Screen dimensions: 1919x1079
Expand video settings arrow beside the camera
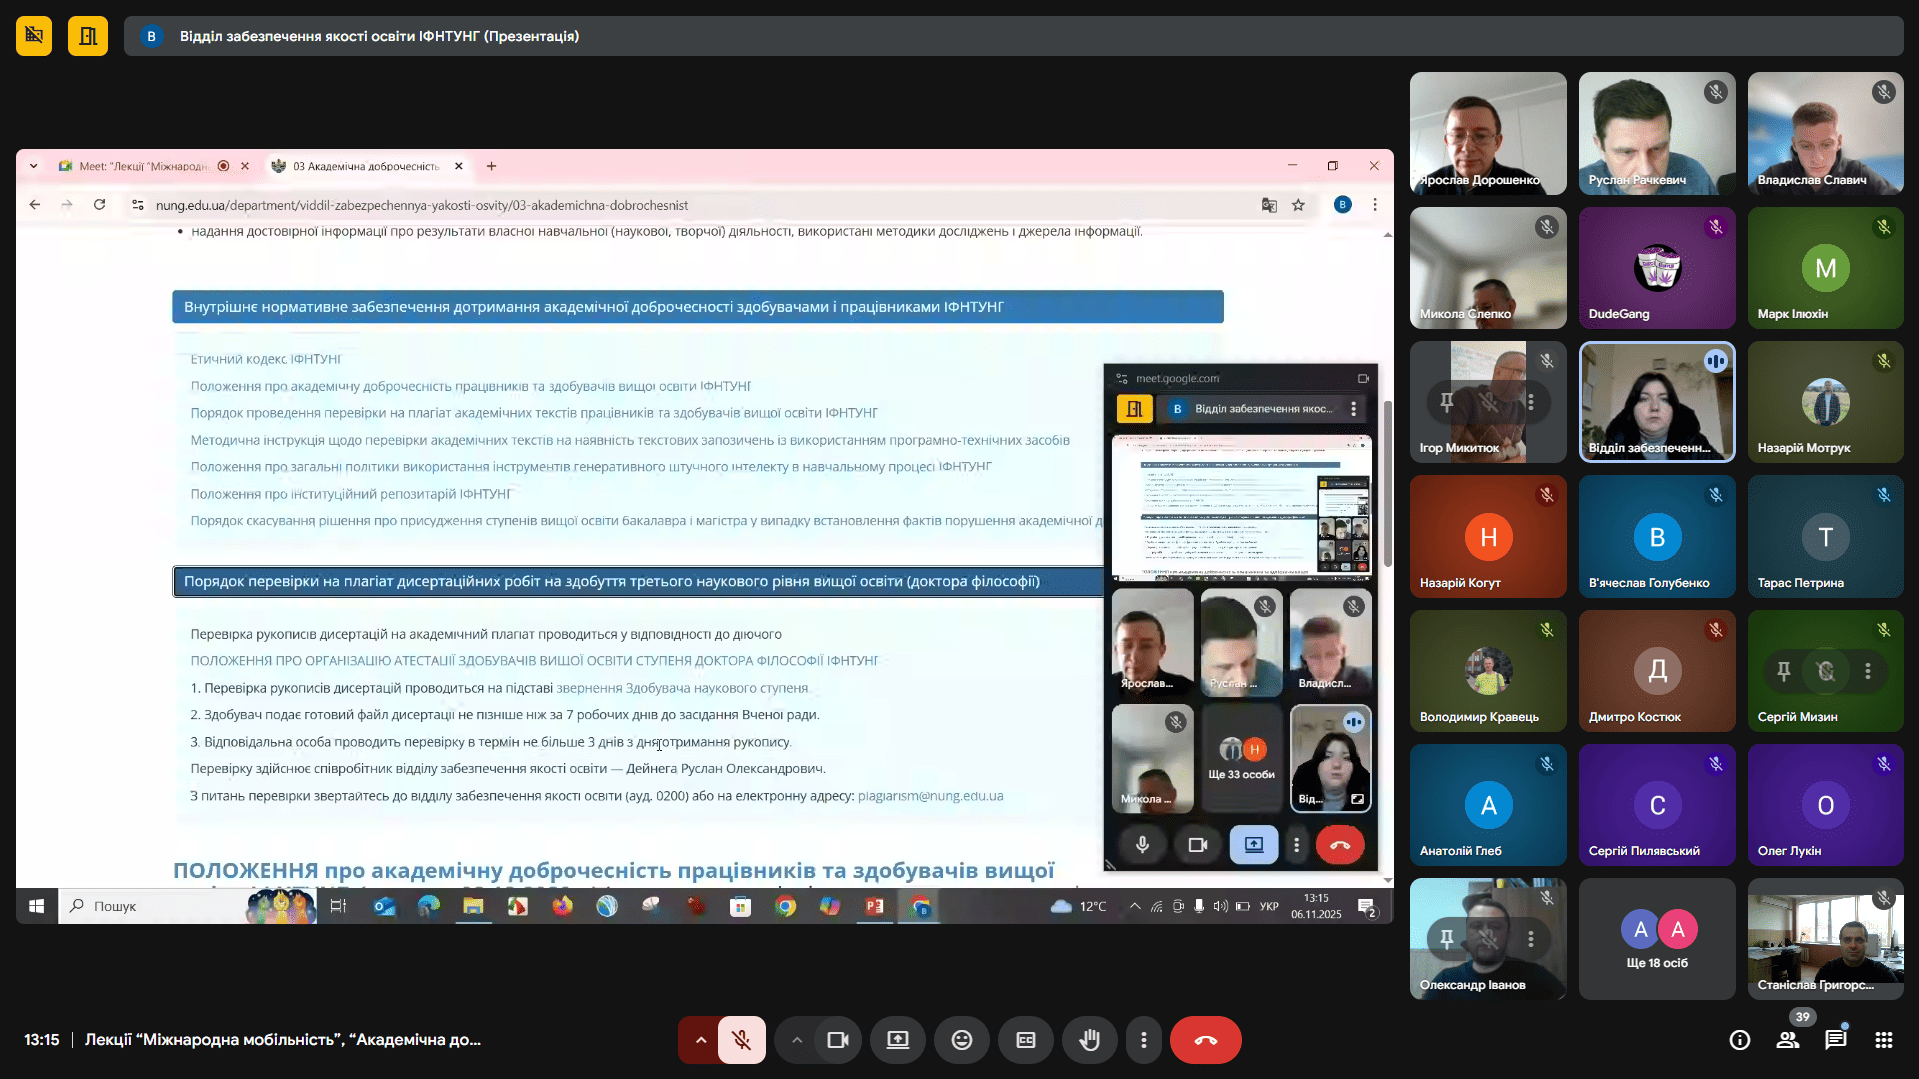tap(796, 1040)
